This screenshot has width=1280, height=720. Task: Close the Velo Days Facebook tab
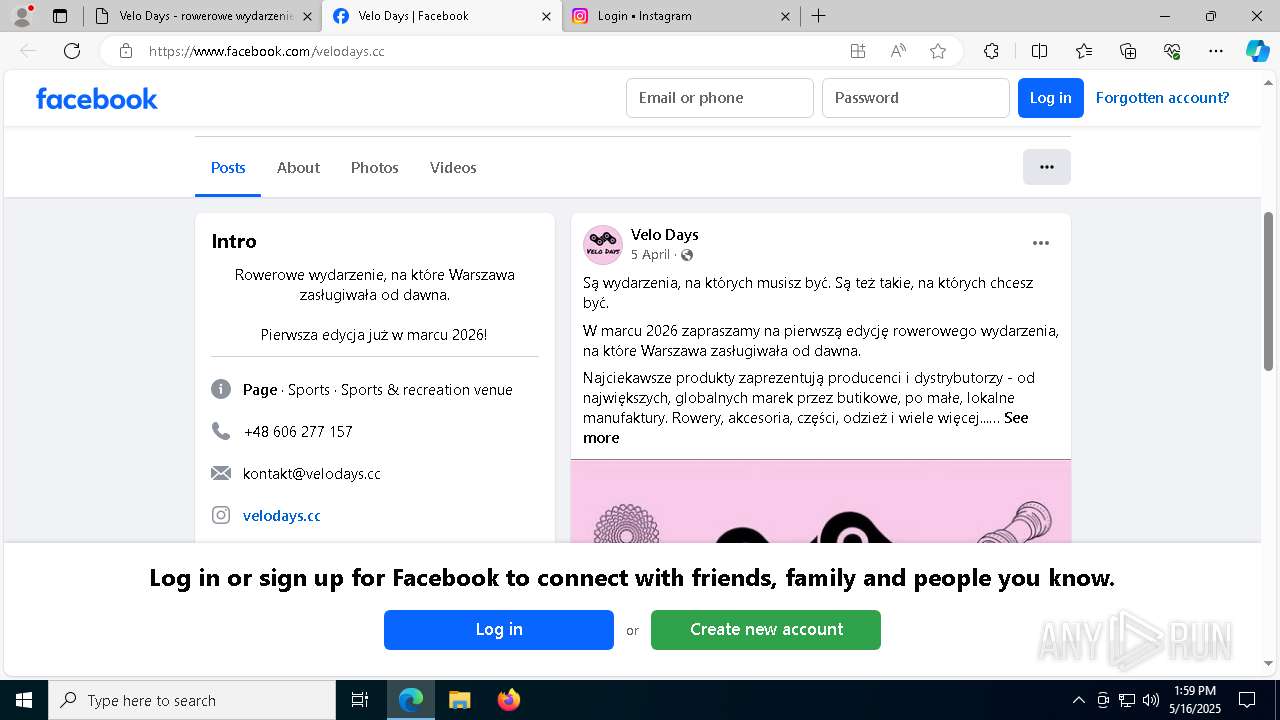click(x=546, y=16)
